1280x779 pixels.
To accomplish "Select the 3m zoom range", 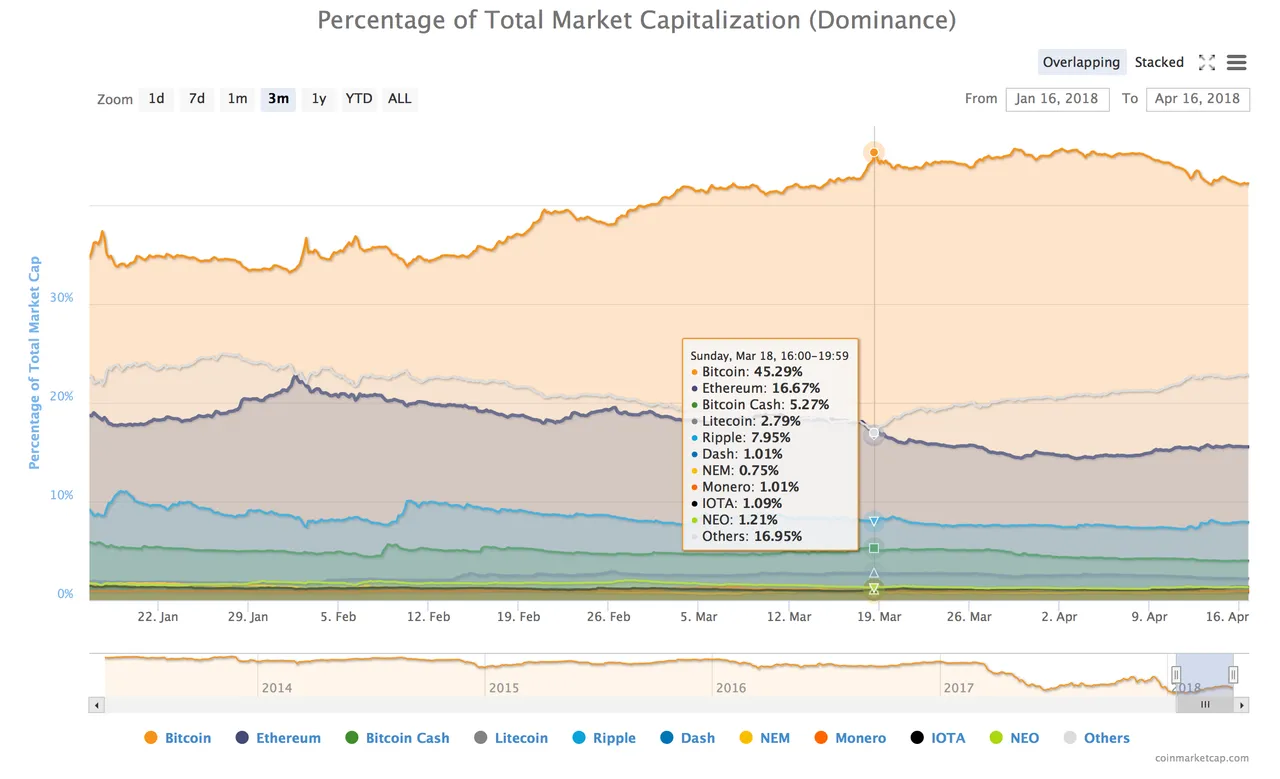I will pos(278,98).
